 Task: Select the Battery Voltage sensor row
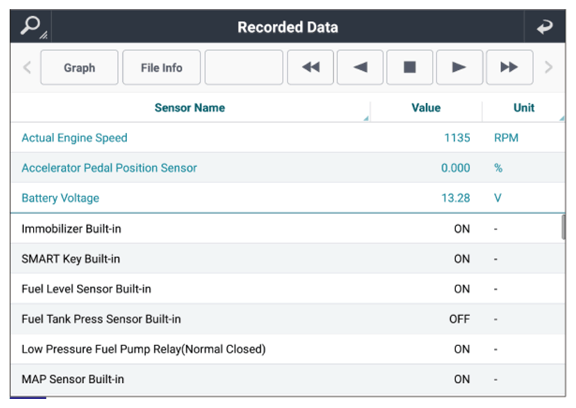(x=288, y=198)
